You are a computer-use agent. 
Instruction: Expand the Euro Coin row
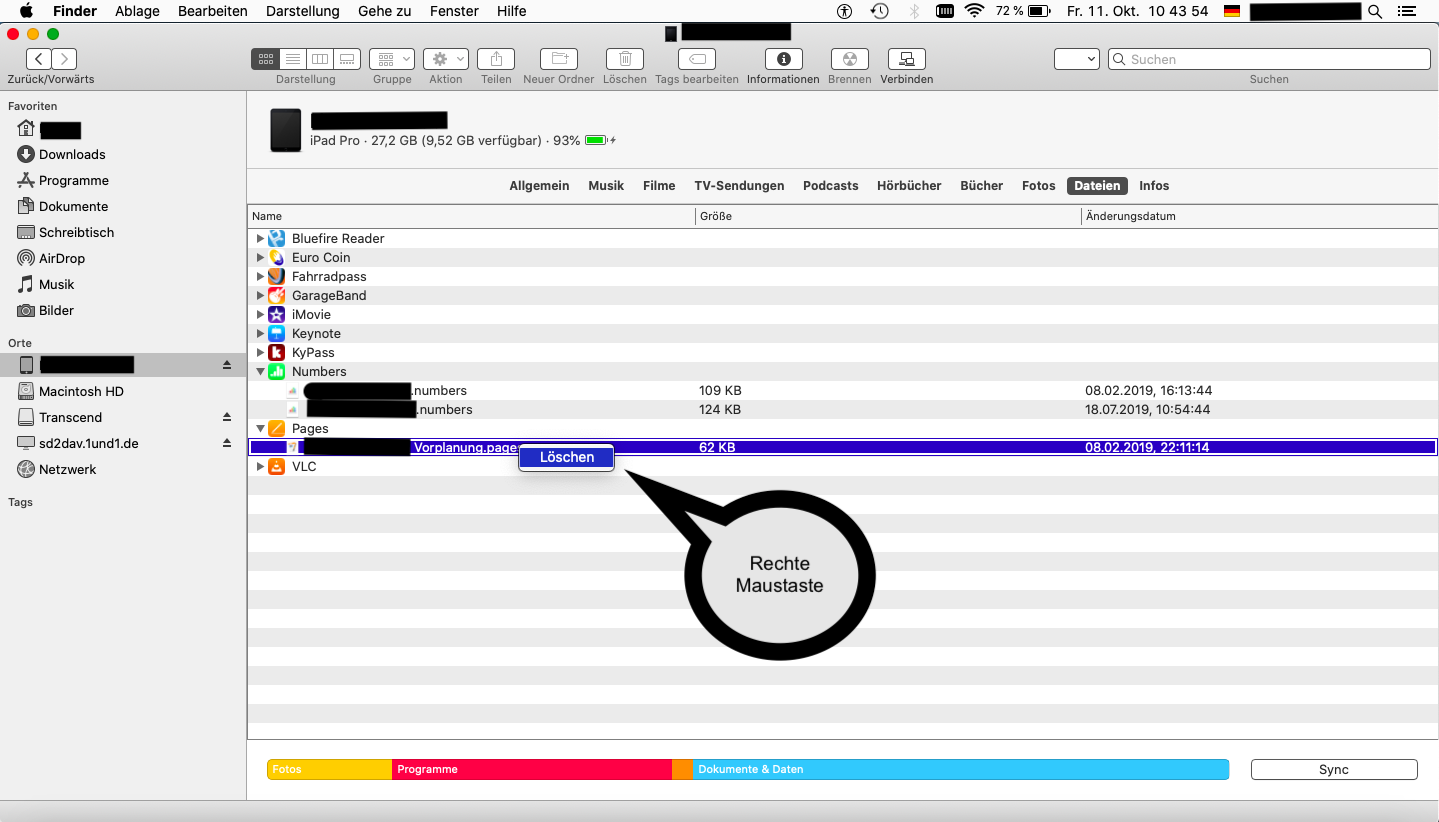[x=260, y=257]
